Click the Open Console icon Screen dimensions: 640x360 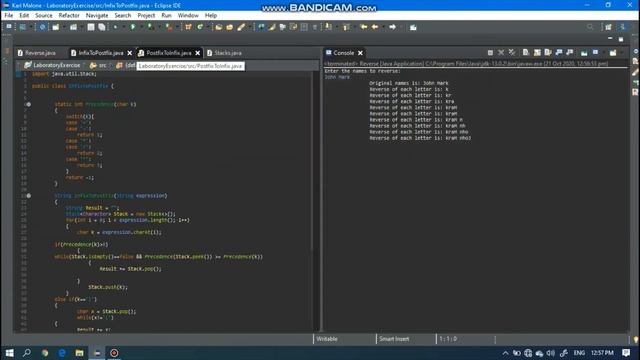pyautogui.click(x=613, y=53)
